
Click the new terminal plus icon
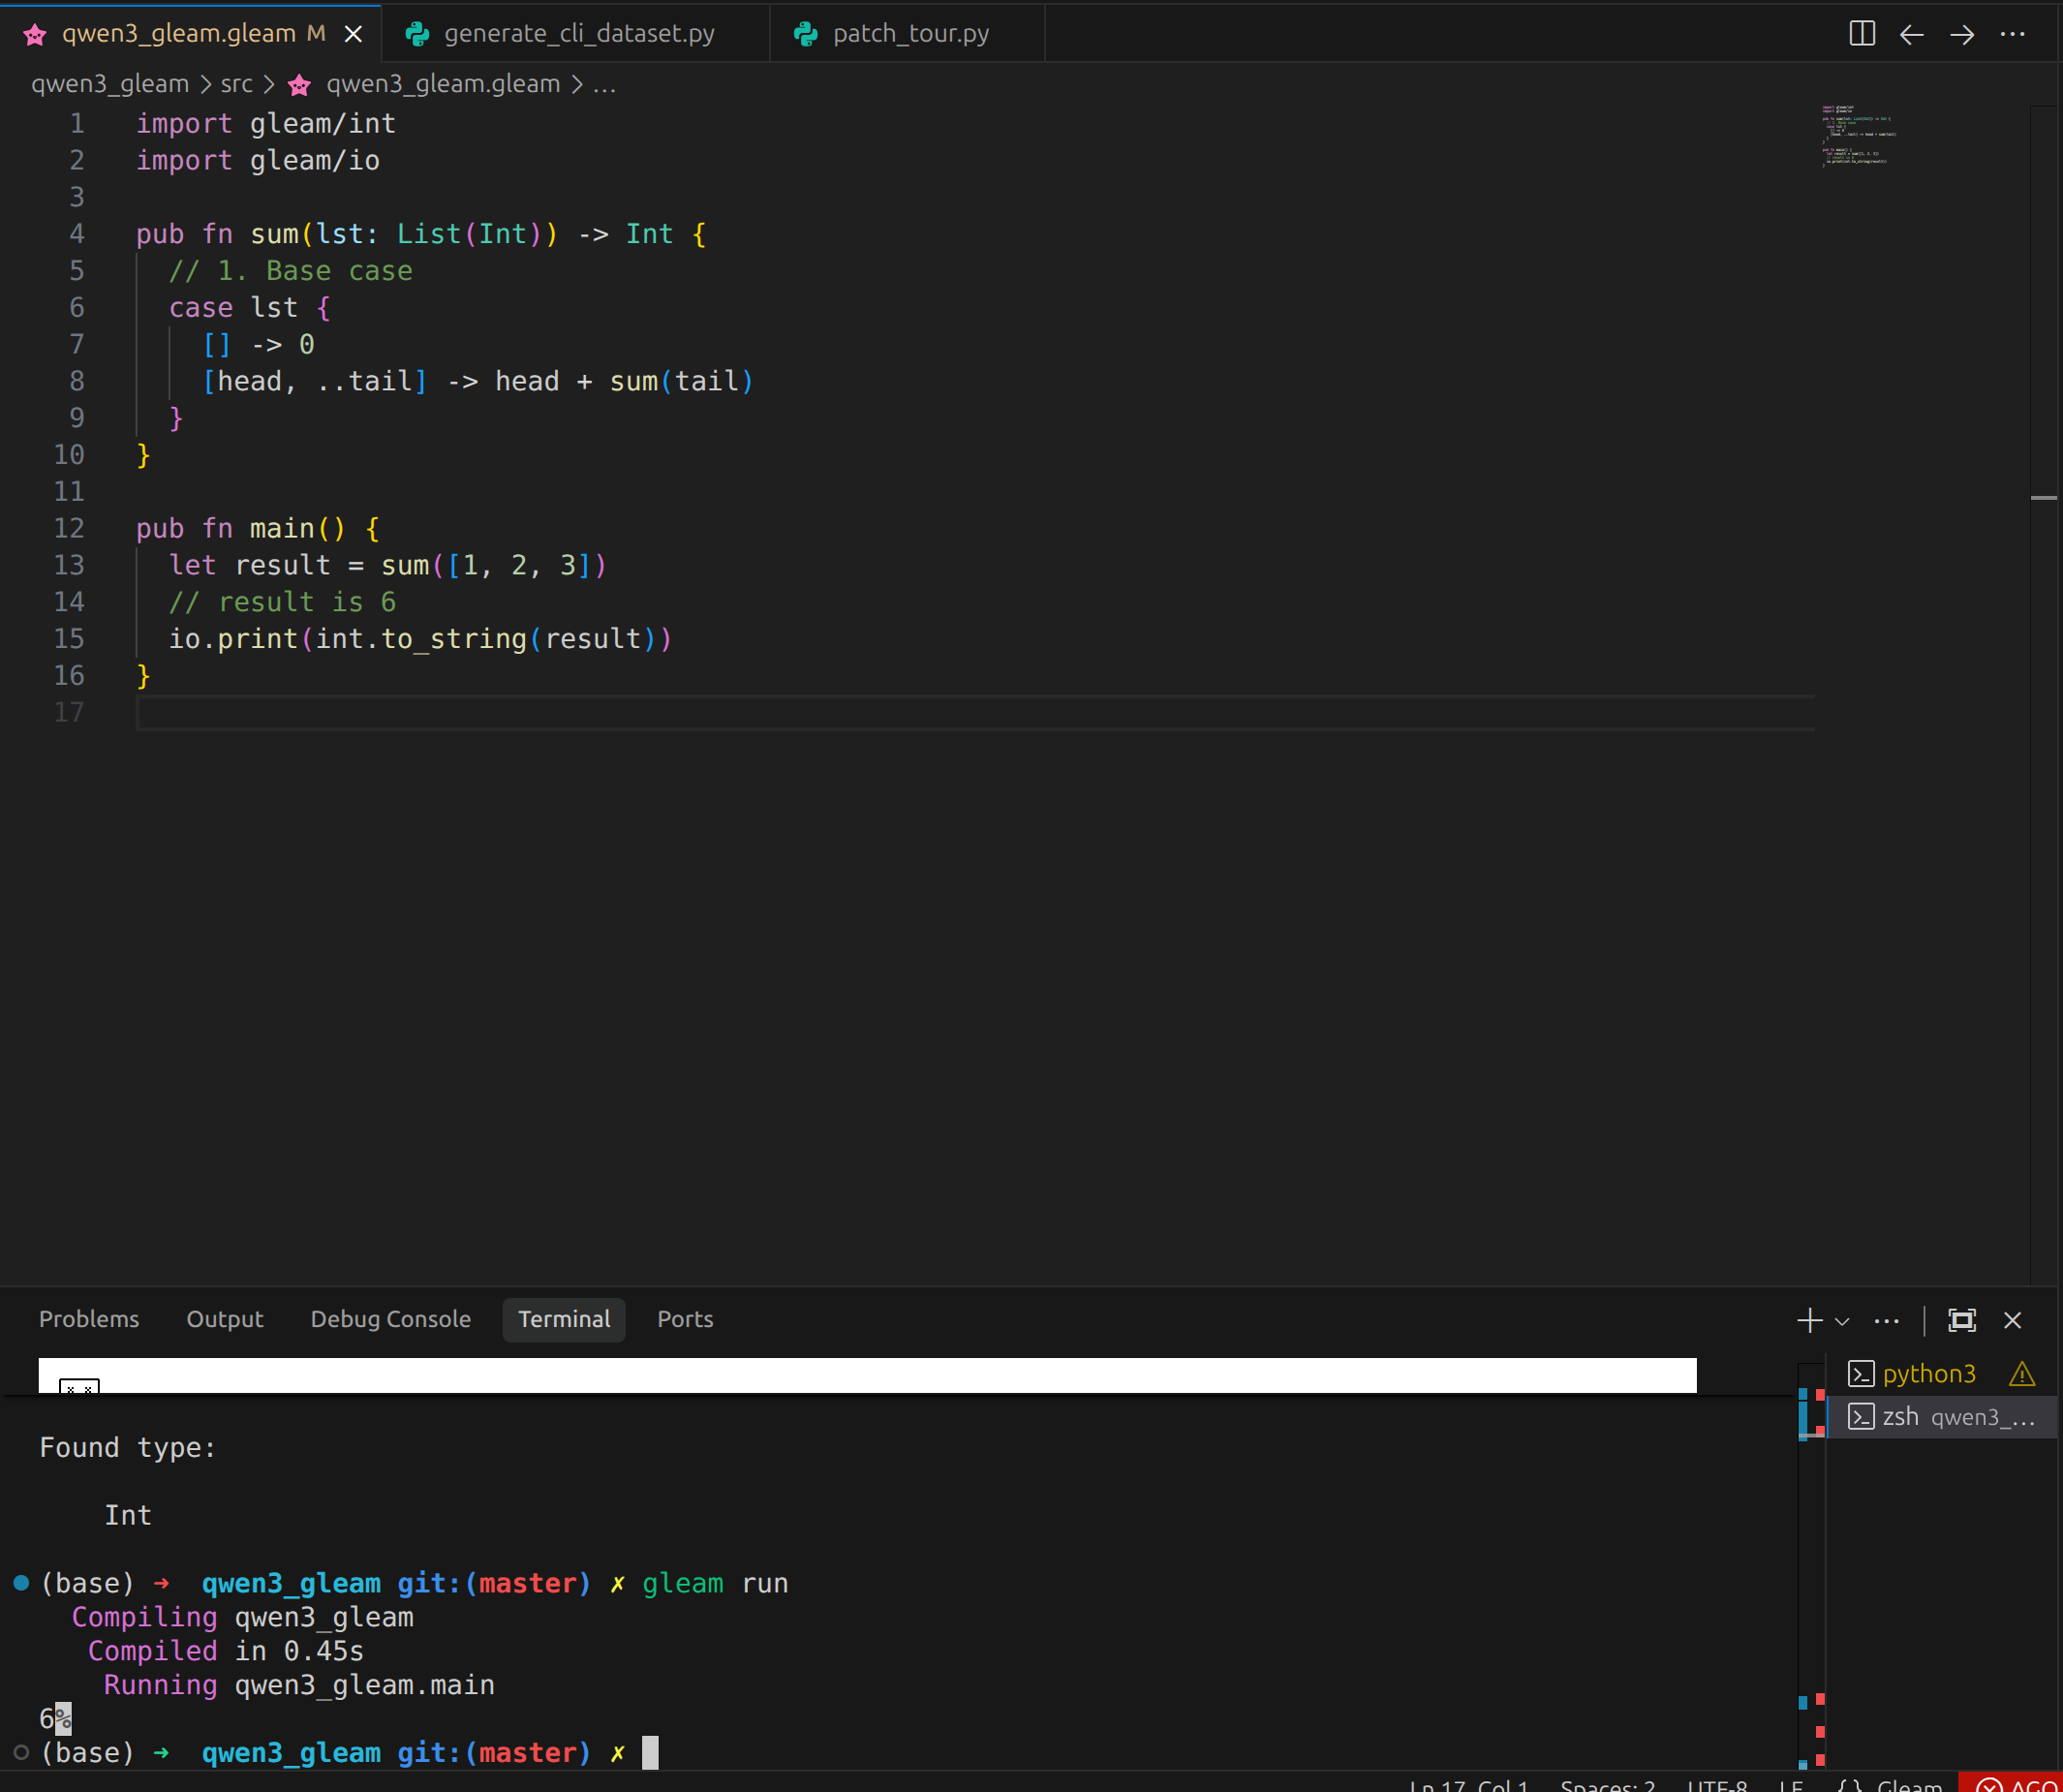tap(1808, 1320)
